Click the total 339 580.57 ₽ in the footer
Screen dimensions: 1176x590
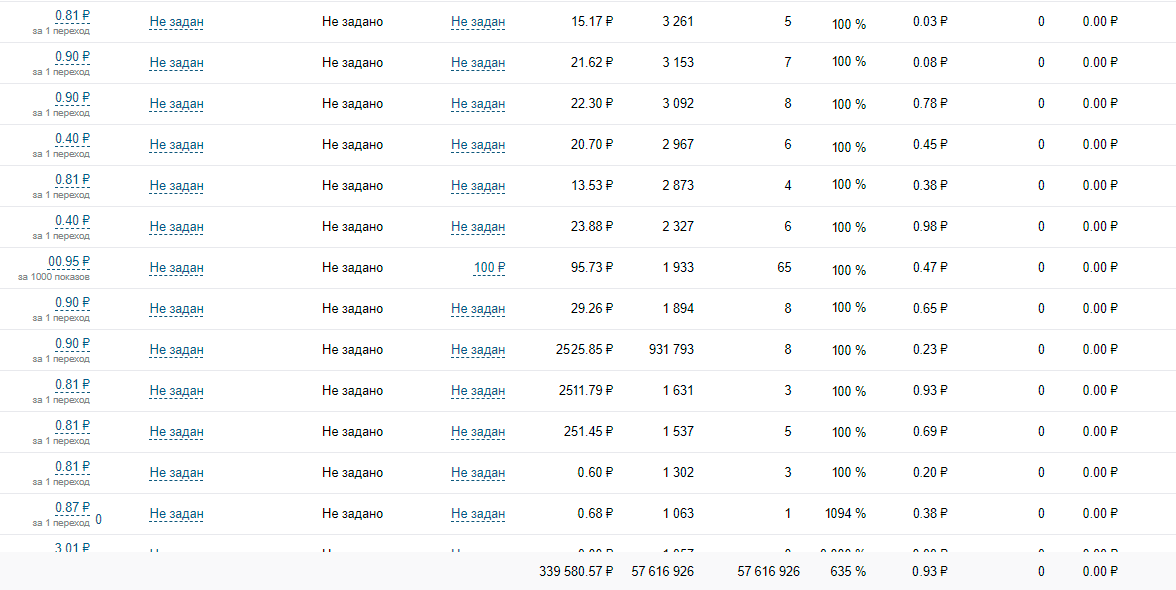tap(575, 572)
